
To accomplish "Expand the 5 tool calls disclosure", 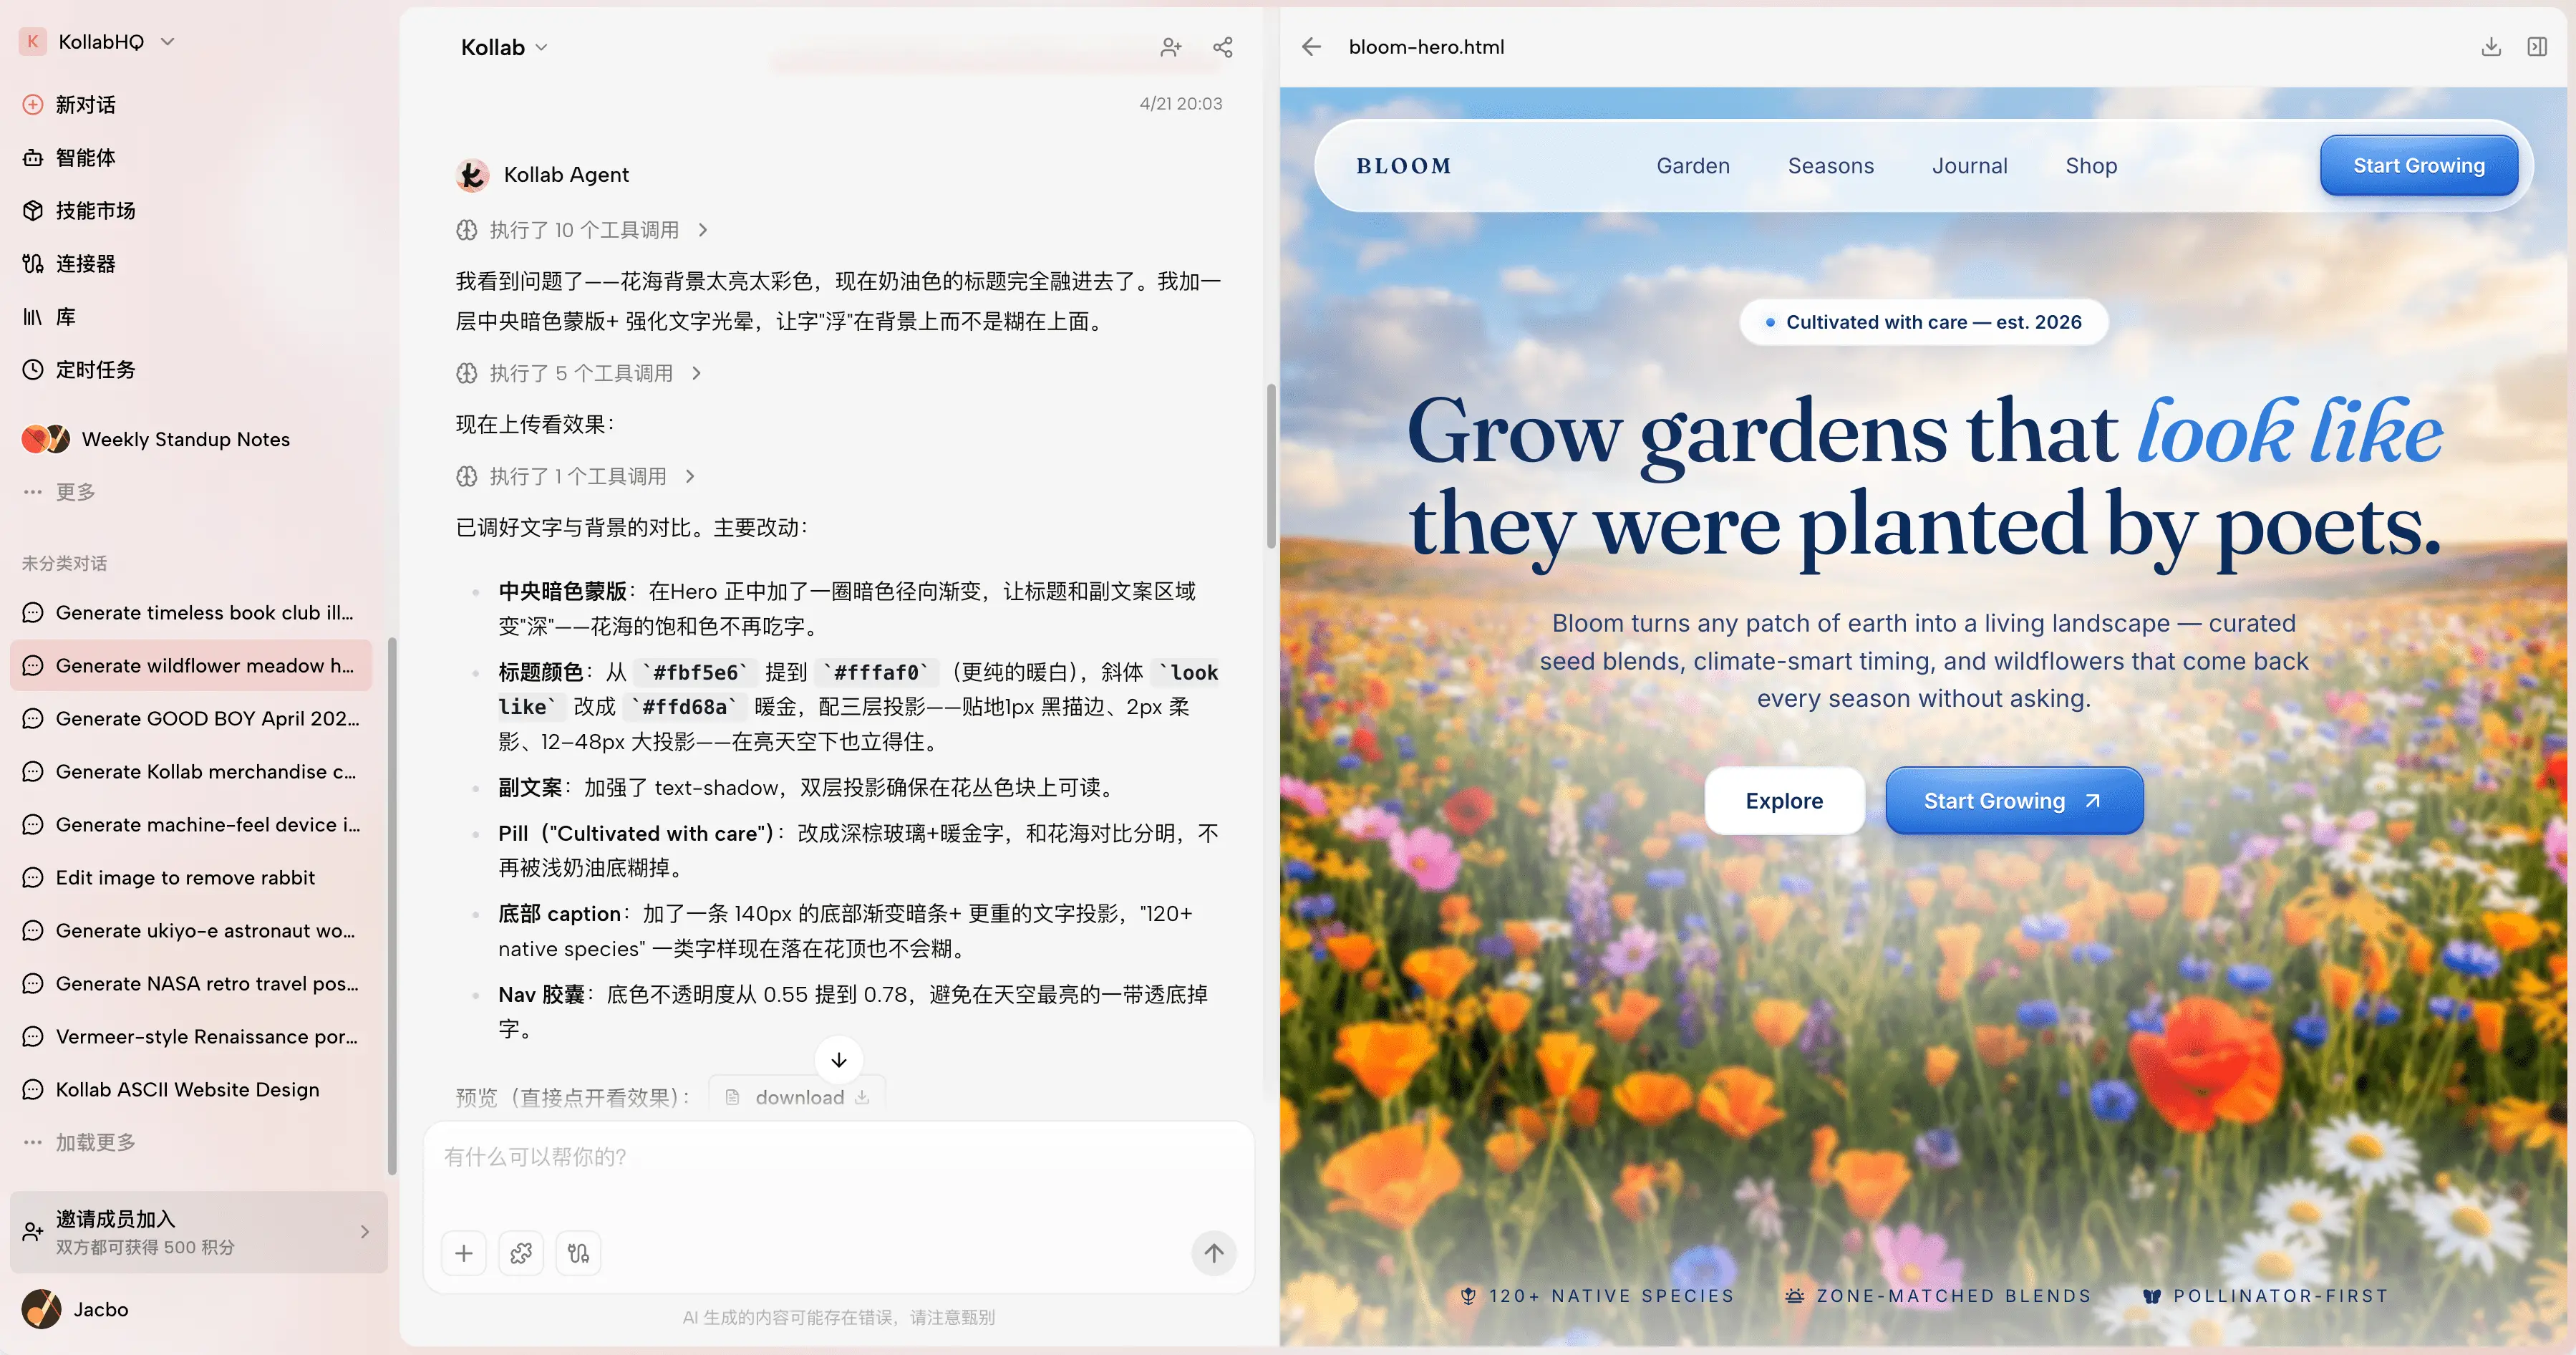I will click(580, 373).
